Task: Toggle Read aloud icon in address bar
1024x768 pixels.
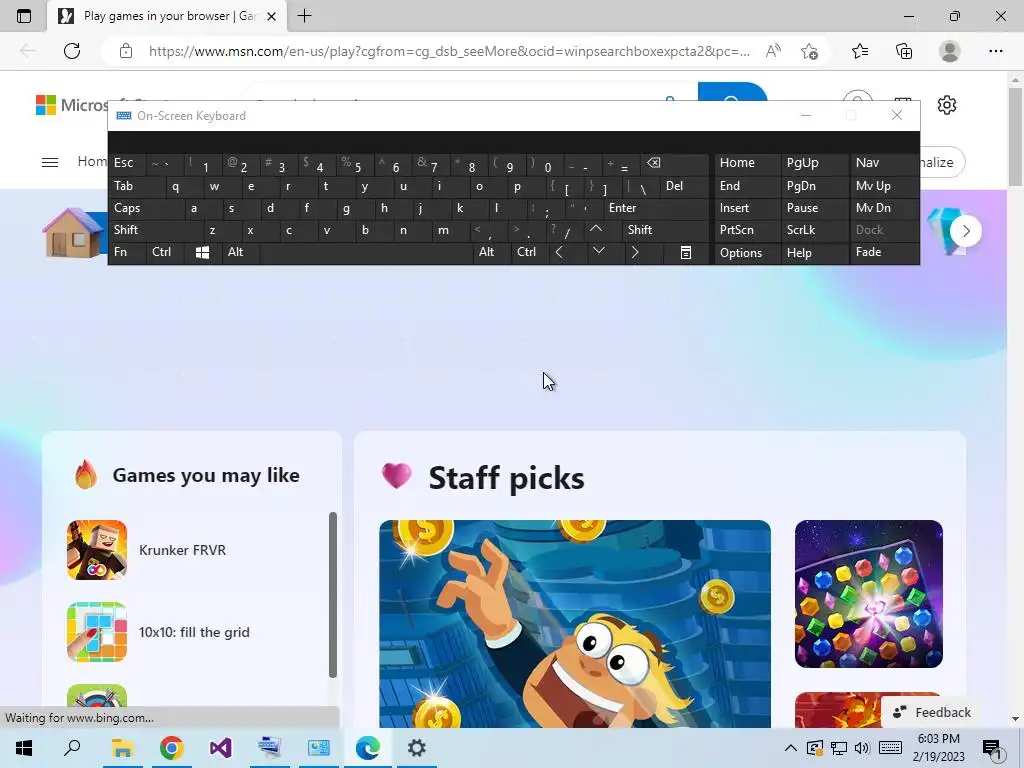Action: click(773, 51)
